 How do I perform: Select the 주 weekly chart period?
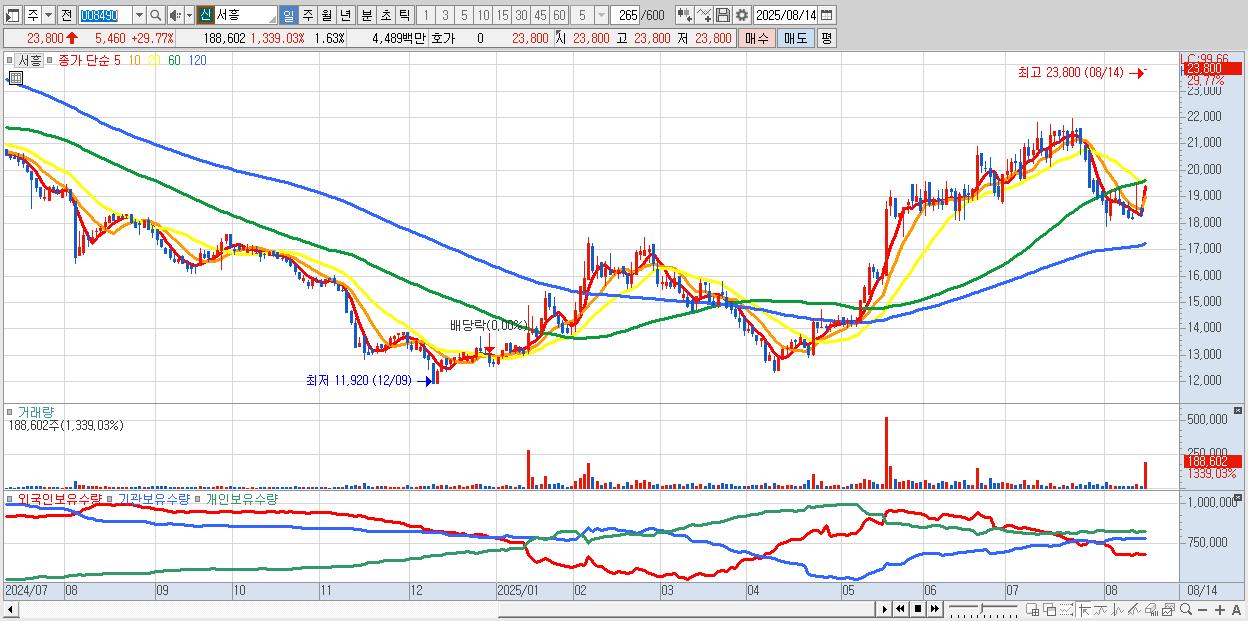(307, 15)
